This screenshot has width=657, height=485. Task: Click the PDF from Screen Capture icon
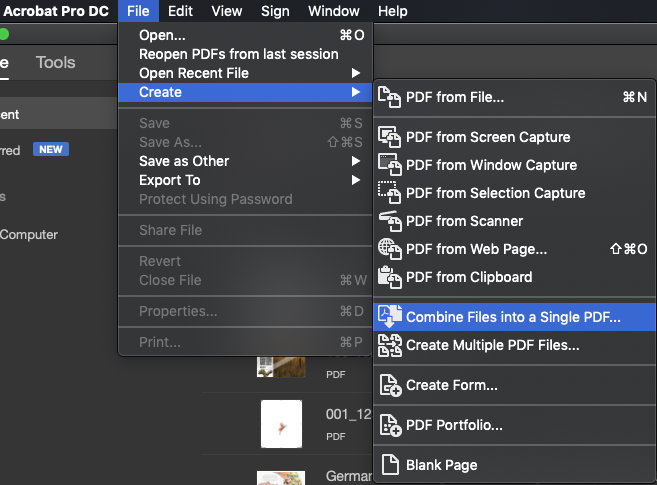click(x=389, y=137)
